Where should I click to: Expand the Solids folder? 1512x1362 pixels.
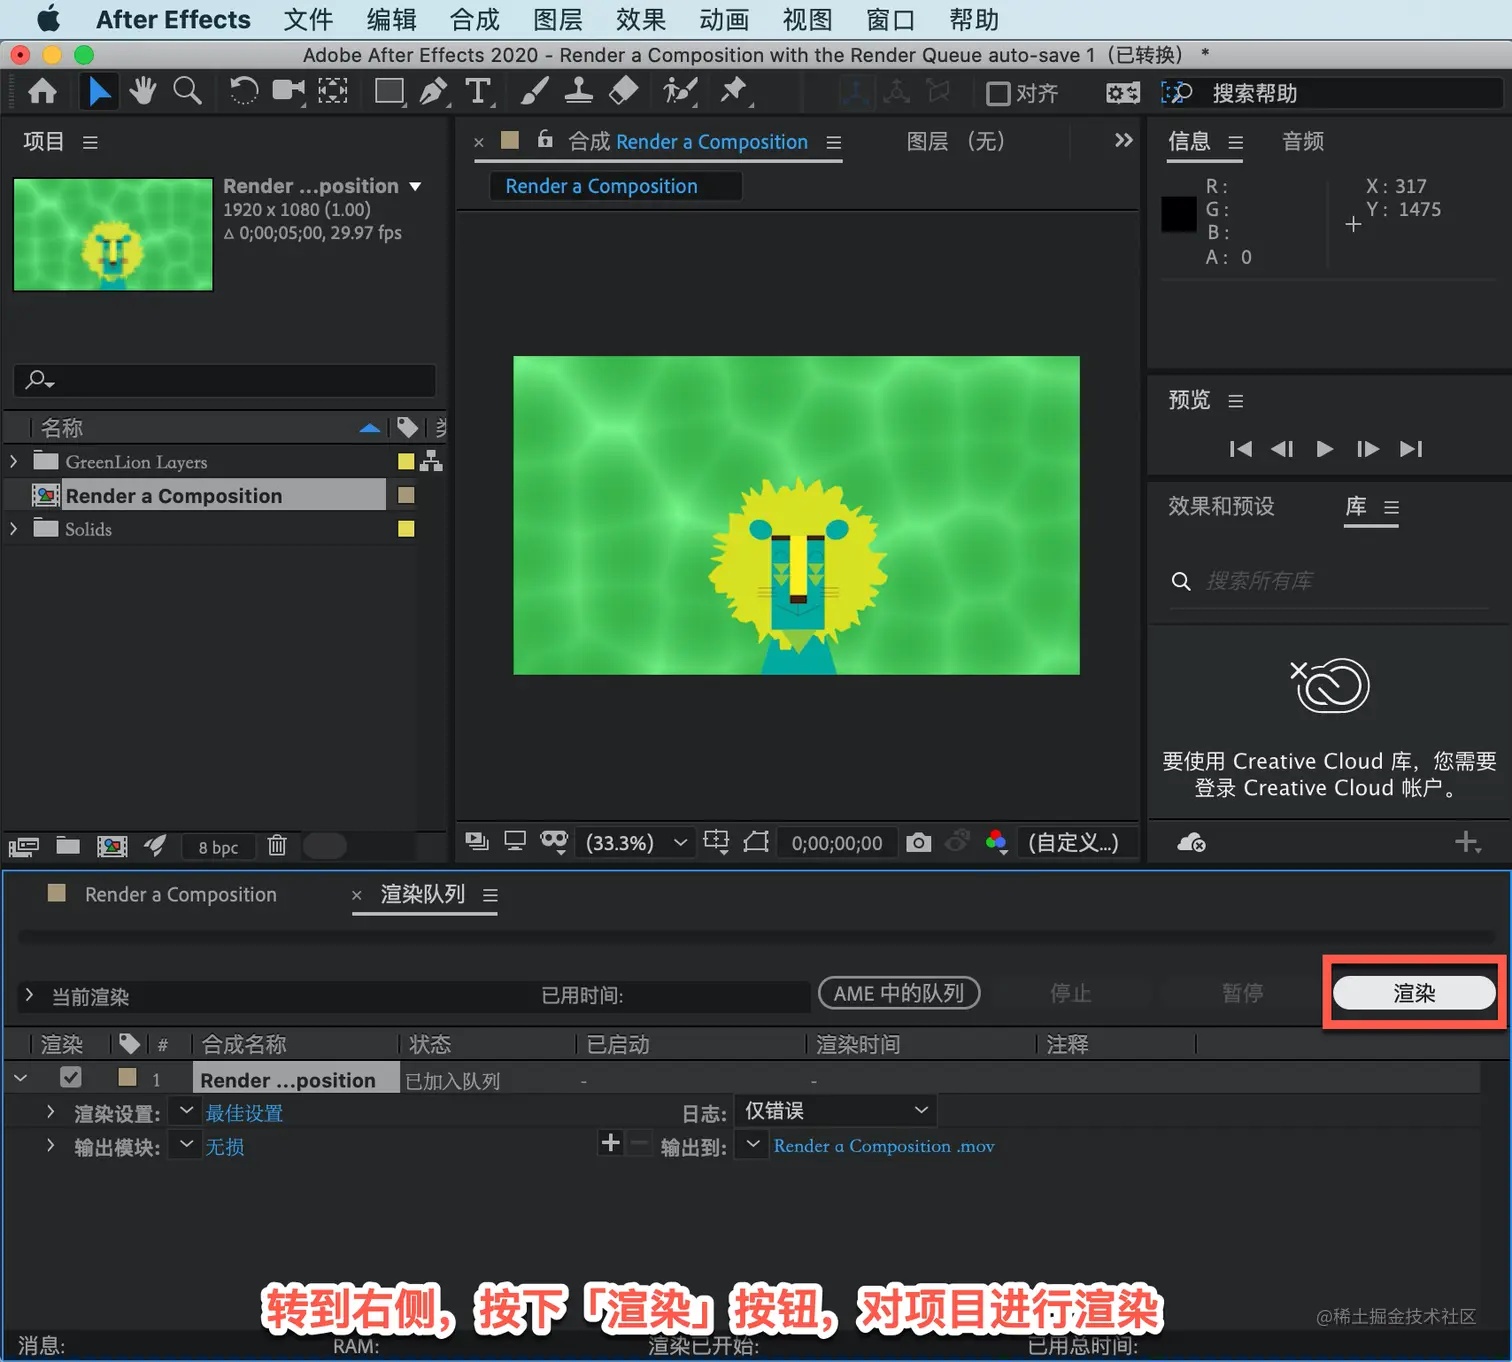[x=14, y=528]
